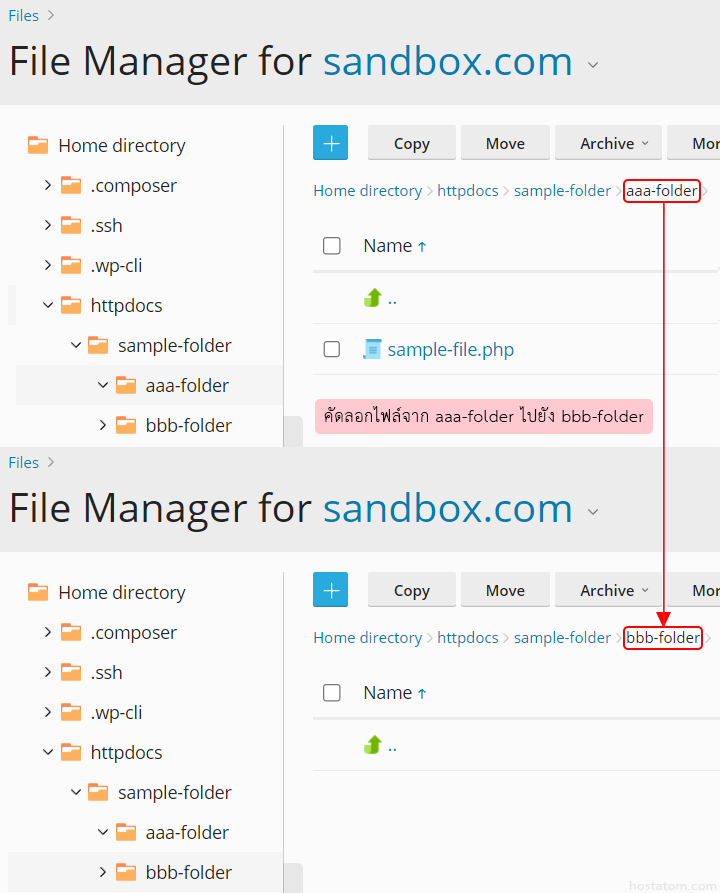
Task: Check the box next to sample-file.php
Action: (332, 349)
